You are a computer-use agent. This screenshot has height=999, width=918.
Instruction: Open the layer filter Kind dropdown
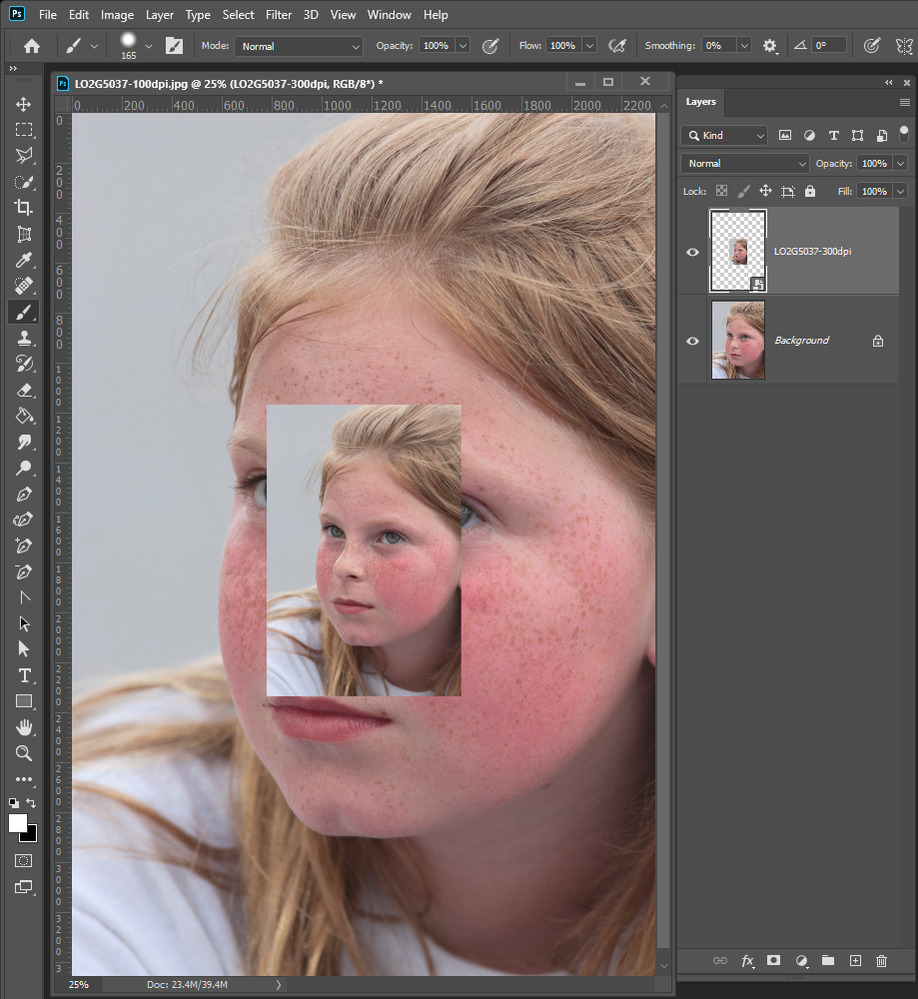[x=725, y=136]
